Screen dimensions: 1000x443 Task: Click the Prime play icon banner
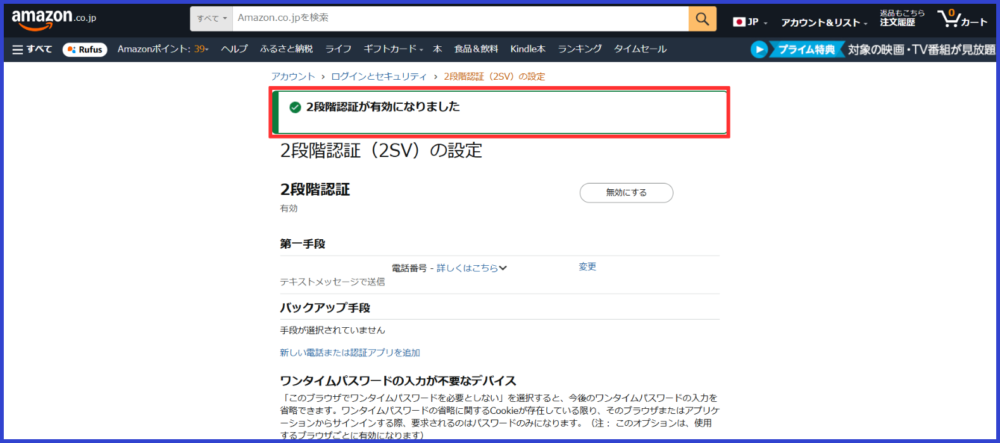click(x=759, y=49)
